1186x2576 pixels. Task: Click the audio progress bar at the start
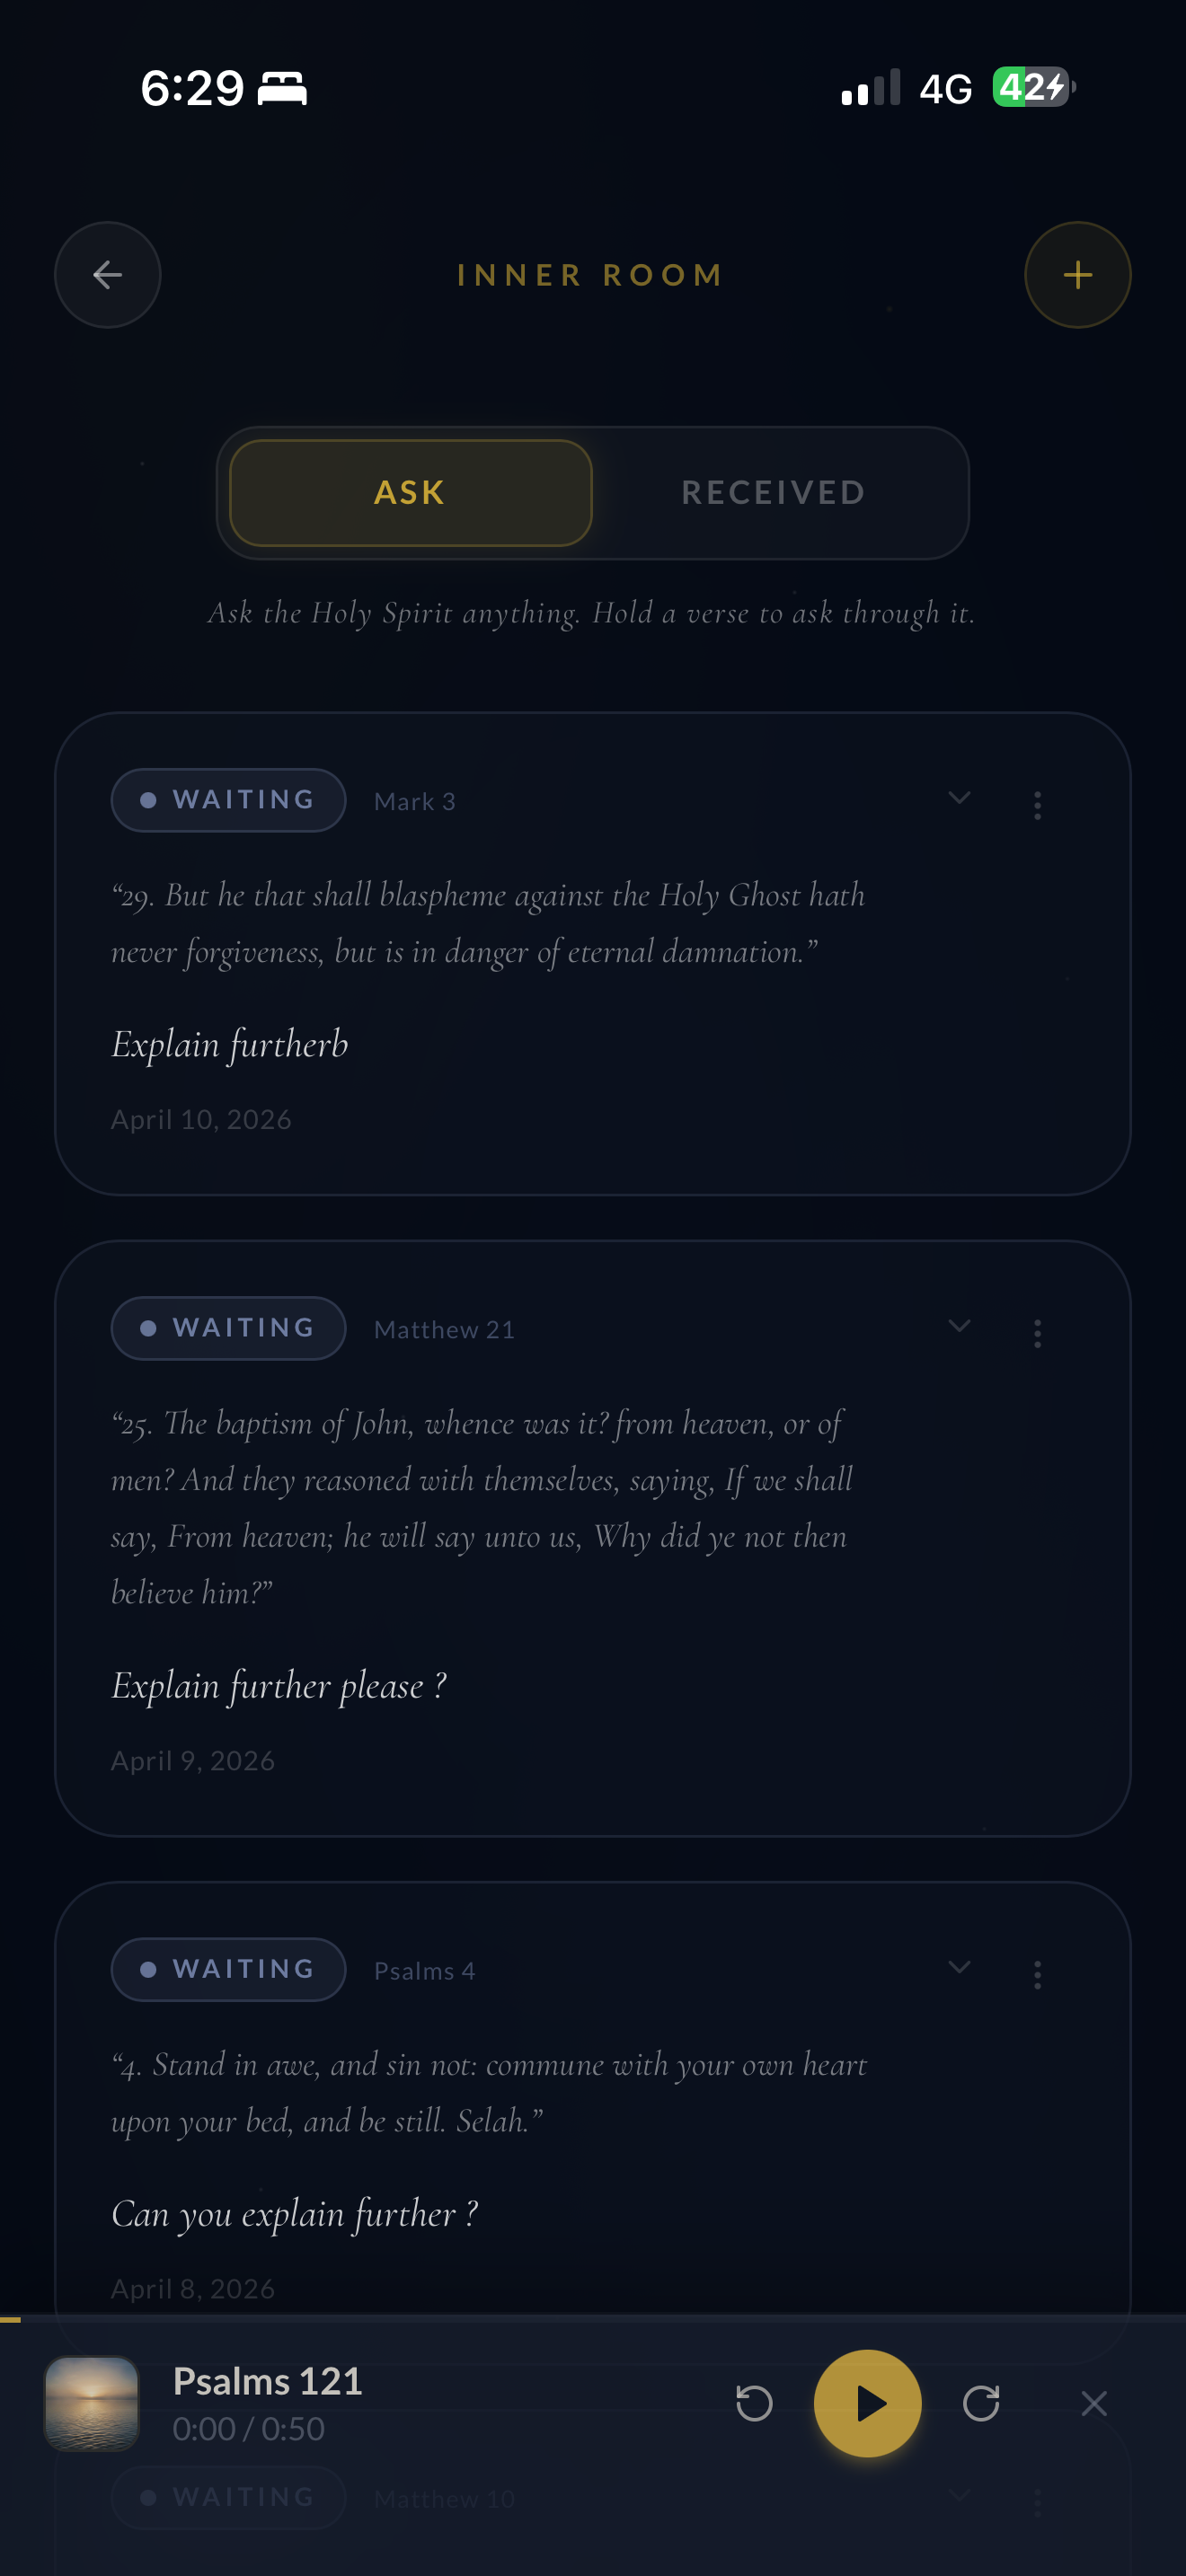coord(10,2319)
